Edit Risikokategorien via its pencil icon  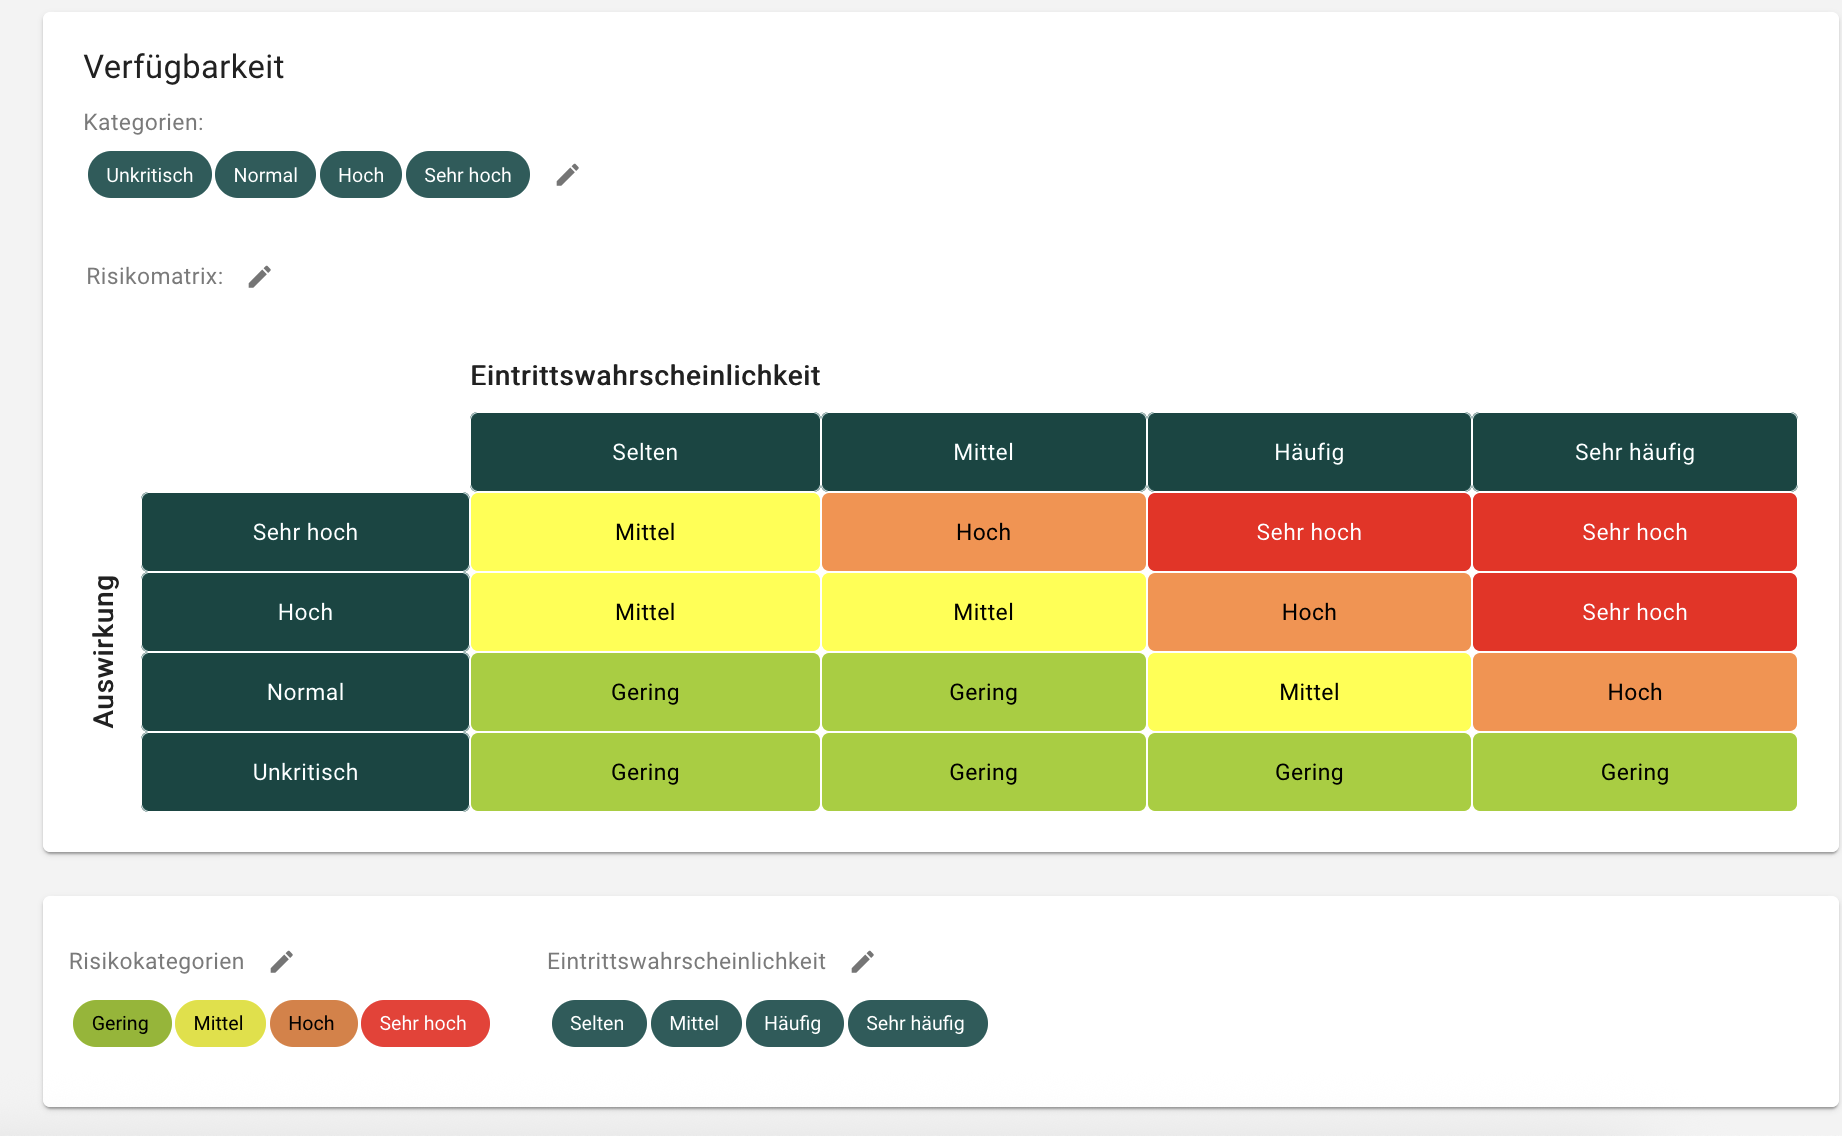[x=282, y=962]
